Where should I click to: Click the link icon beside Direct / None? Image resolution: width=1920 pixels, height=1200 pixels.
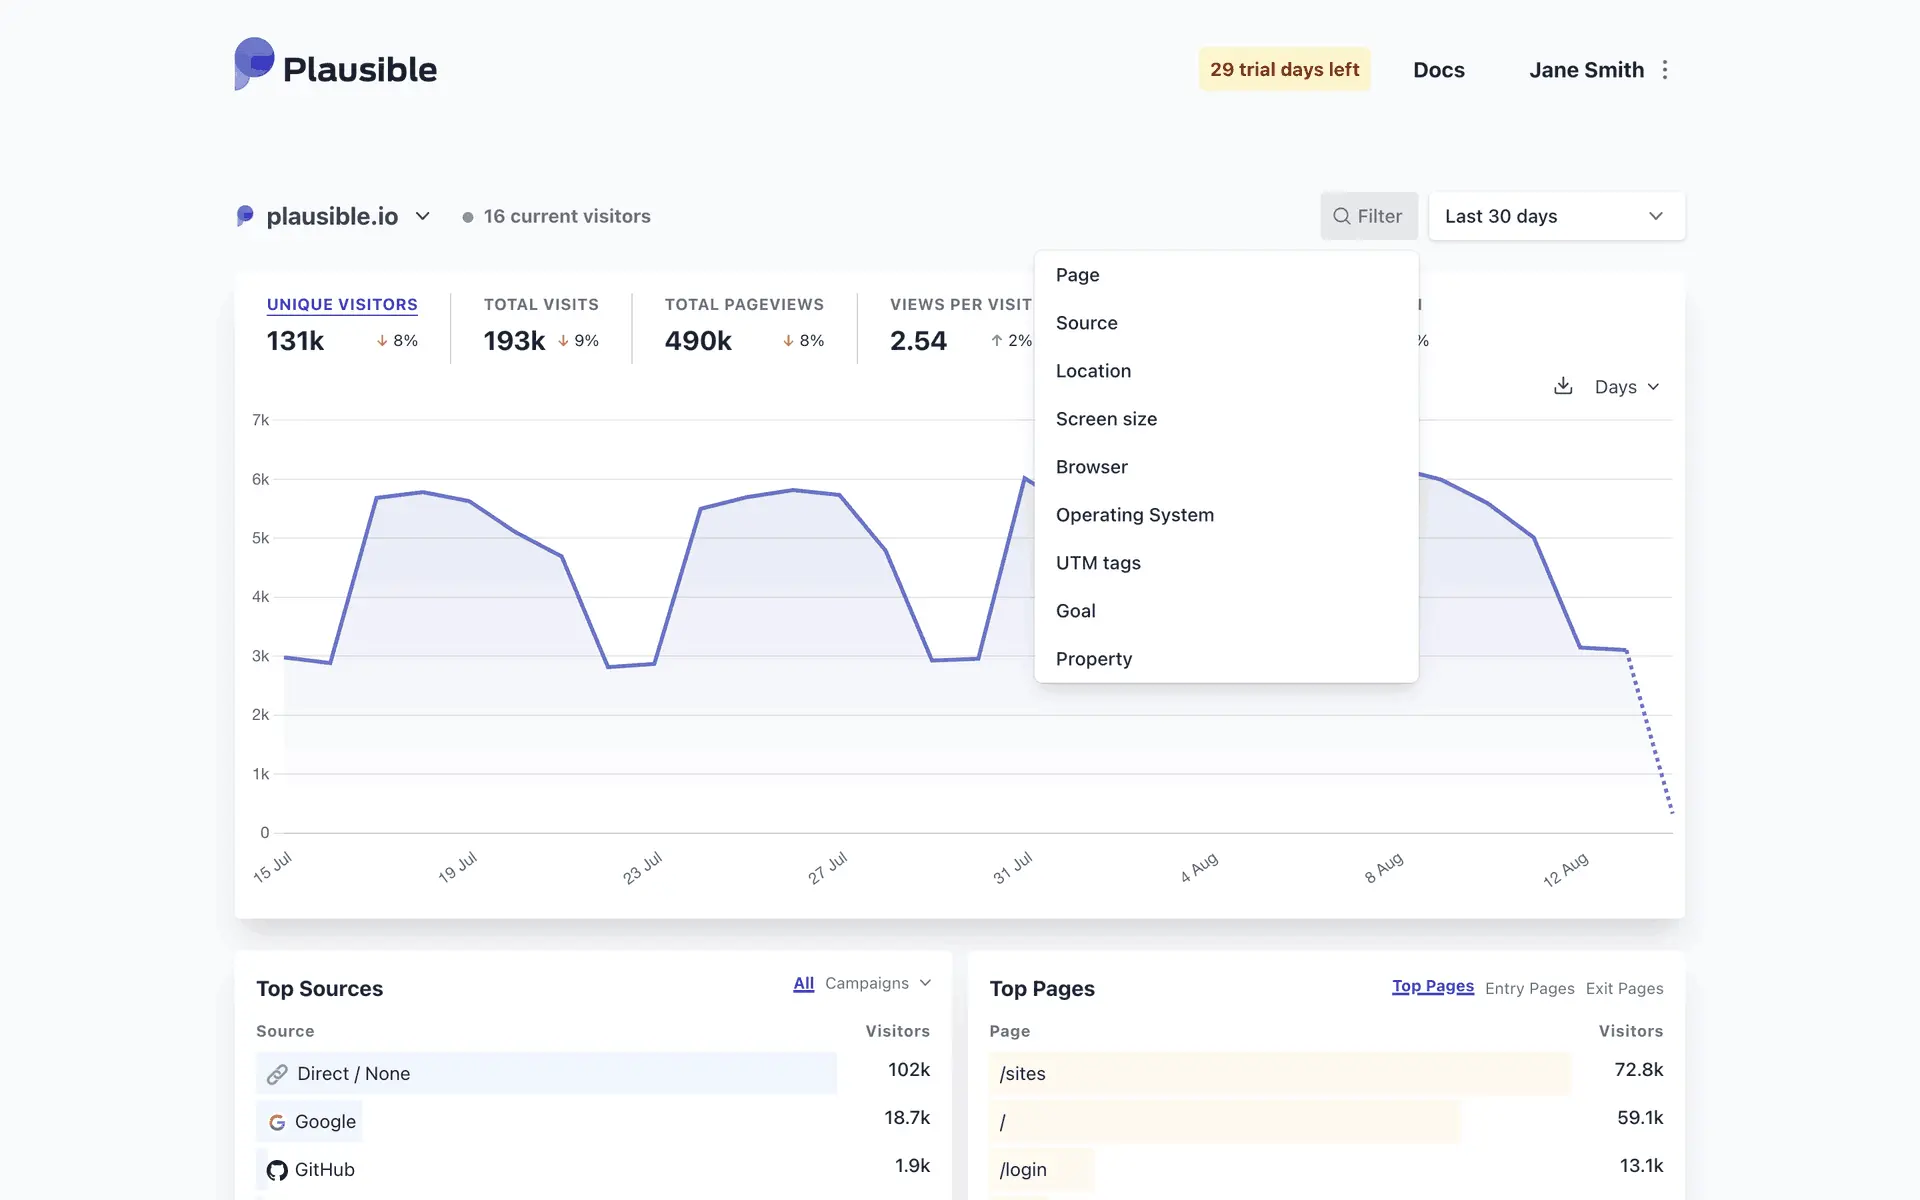click(277, 1074)
